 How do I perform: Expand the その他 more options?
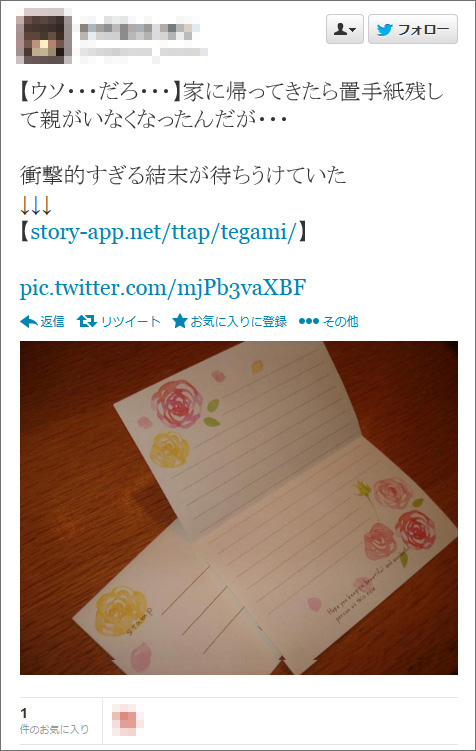[340, 321]
